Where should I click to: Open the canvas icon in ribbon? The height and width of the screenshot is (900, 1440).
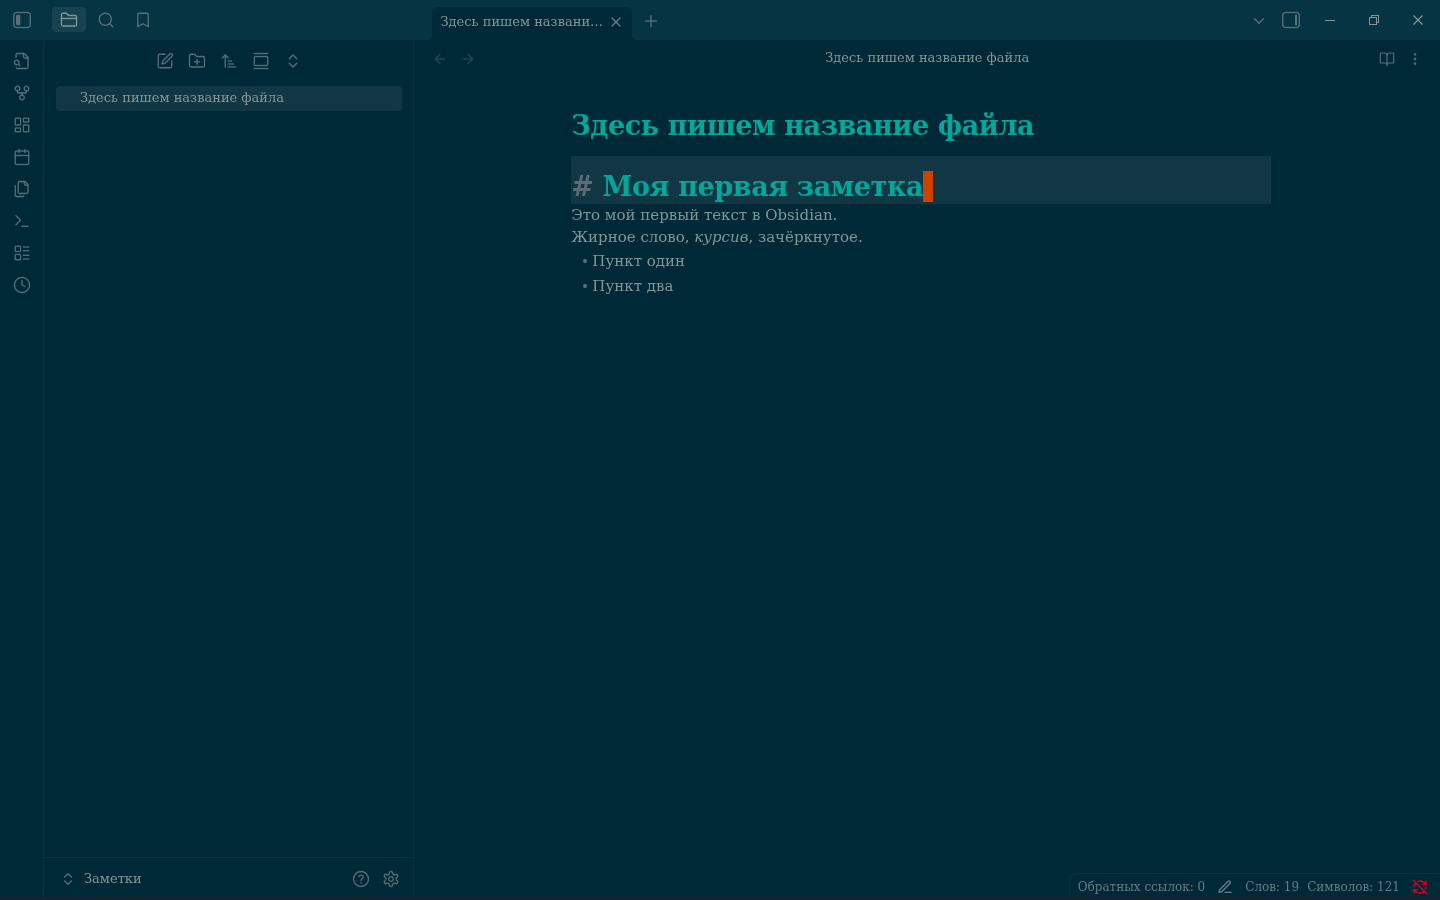click(x=22, y=125)
